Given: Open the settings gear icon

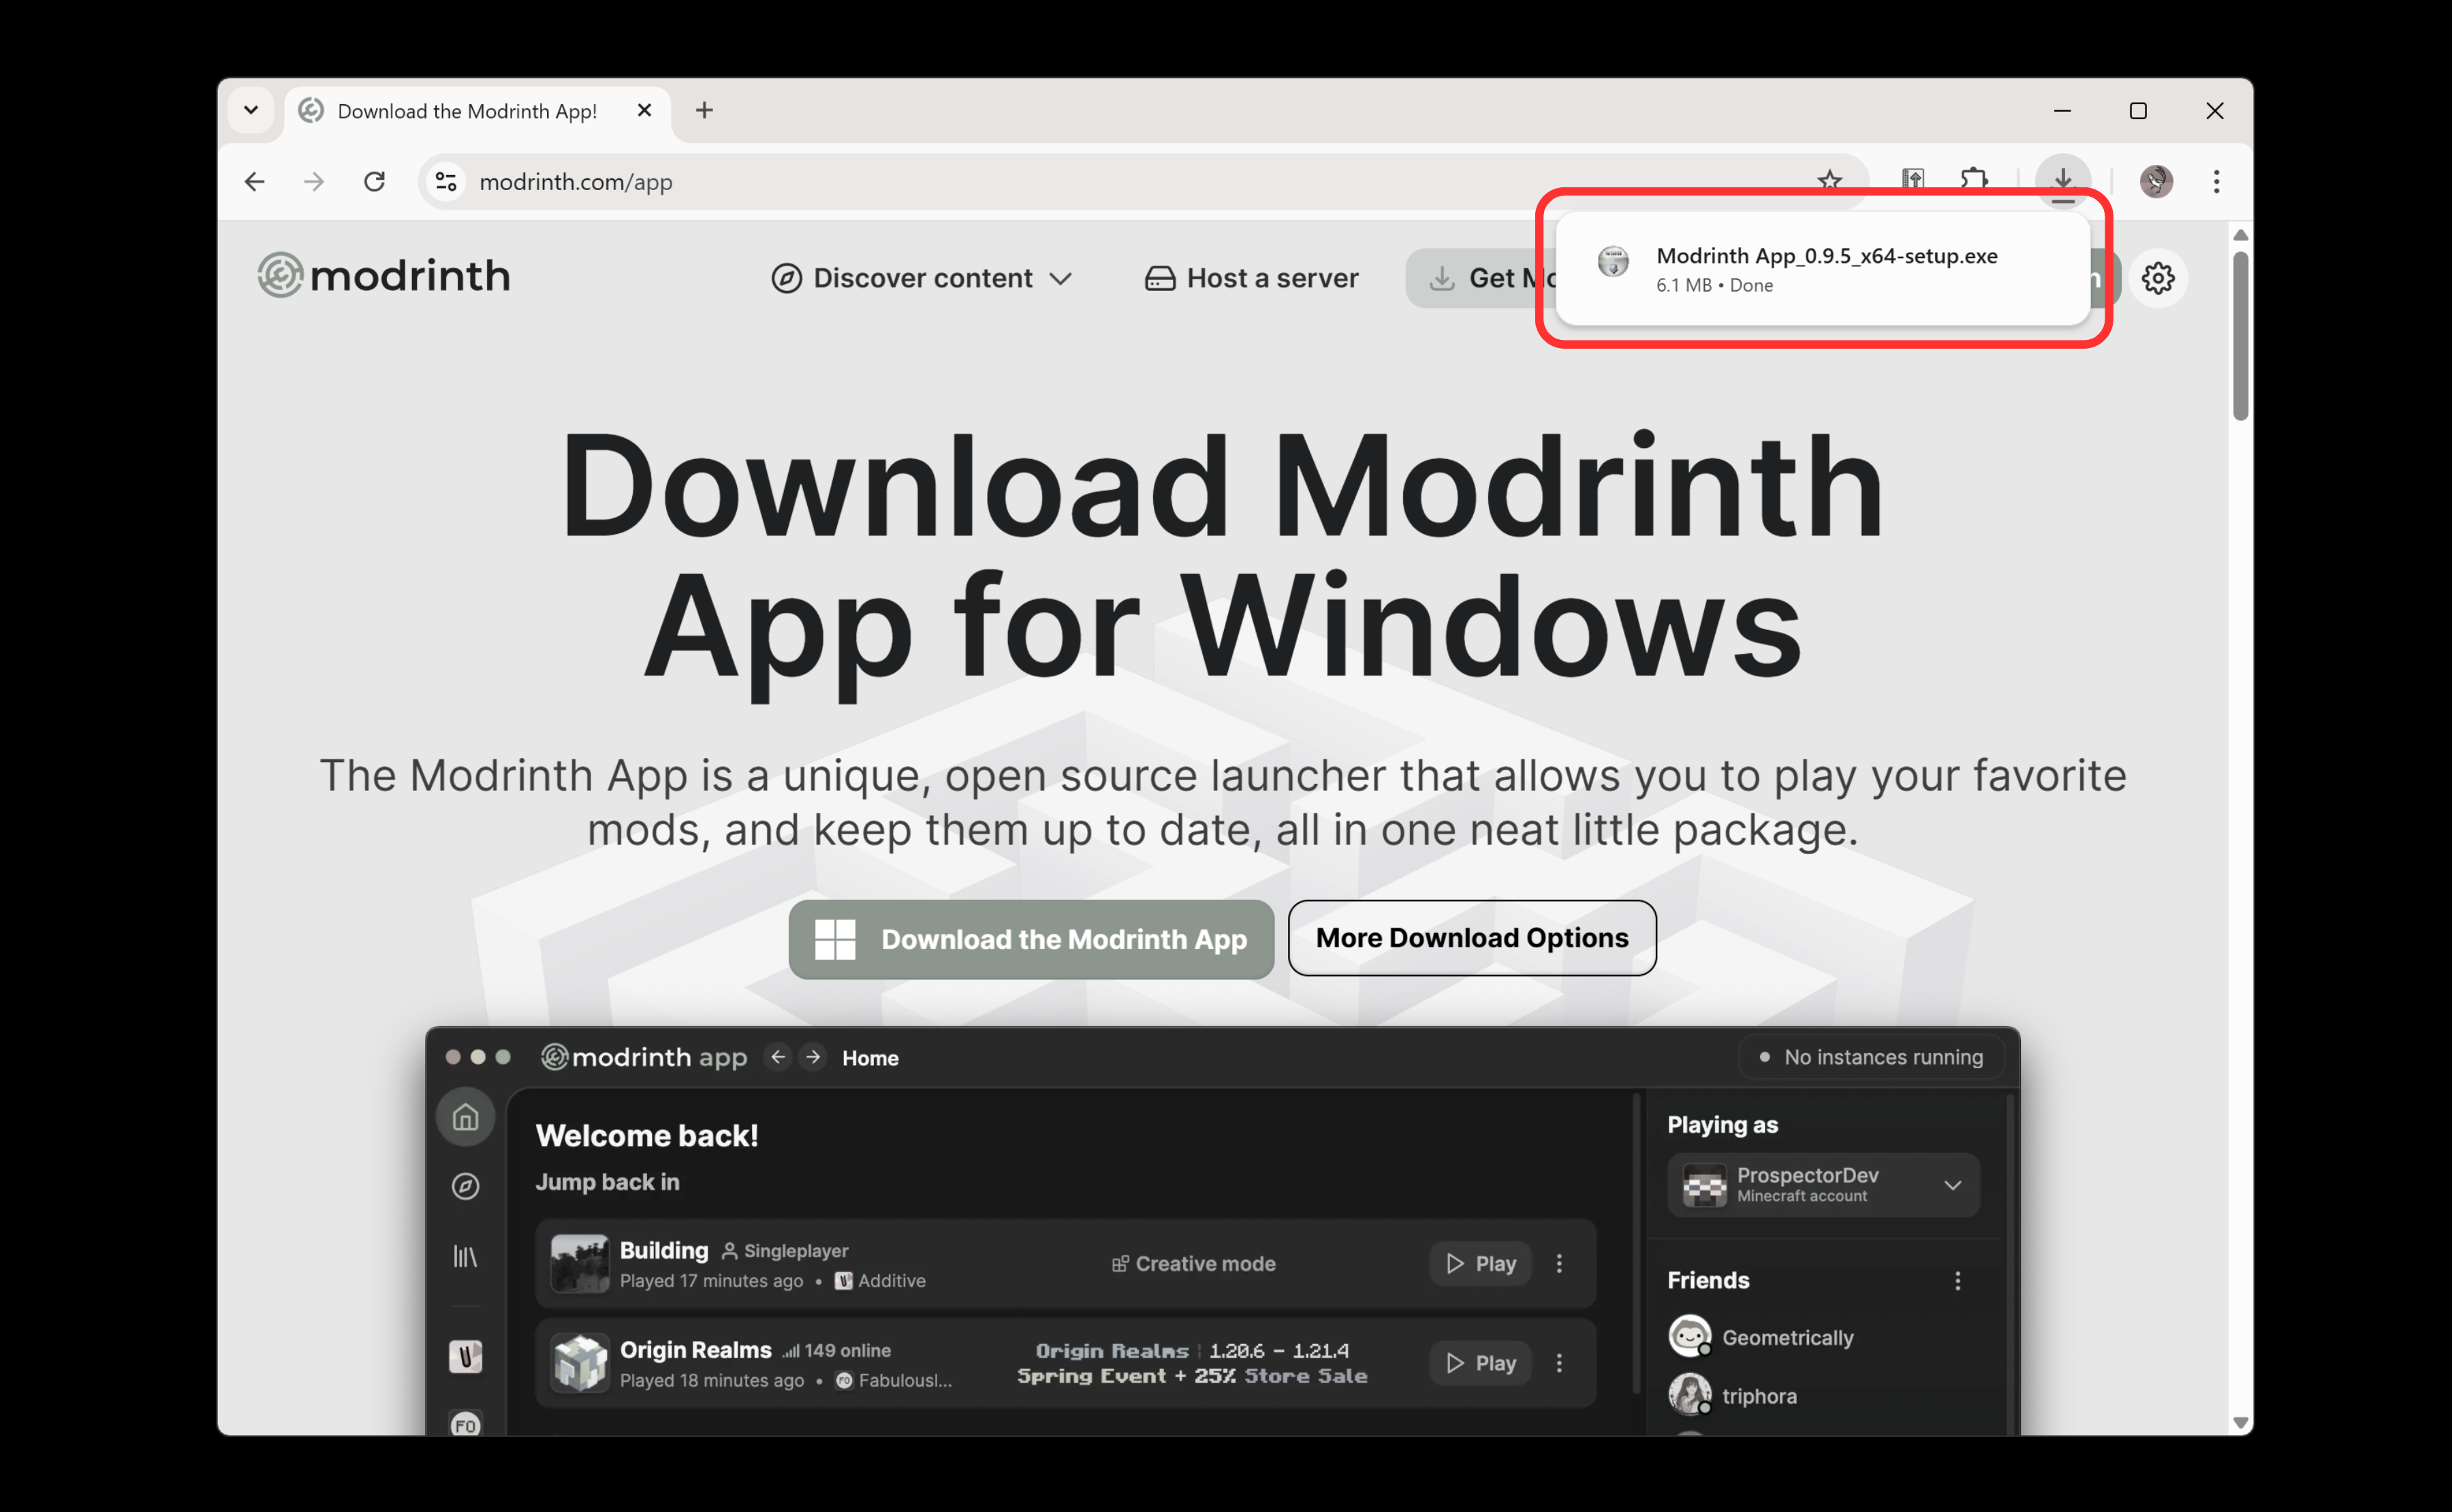Looking at the screenshot, I should tap(2158, 278).
